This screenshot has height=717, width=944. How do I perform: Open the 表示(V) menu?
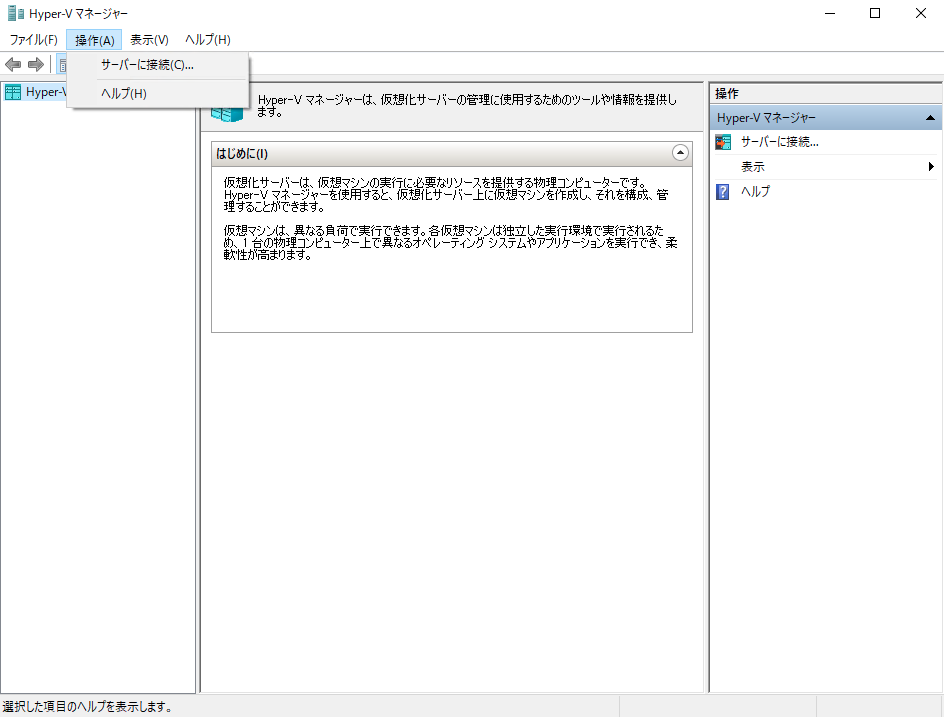[149, 40]
